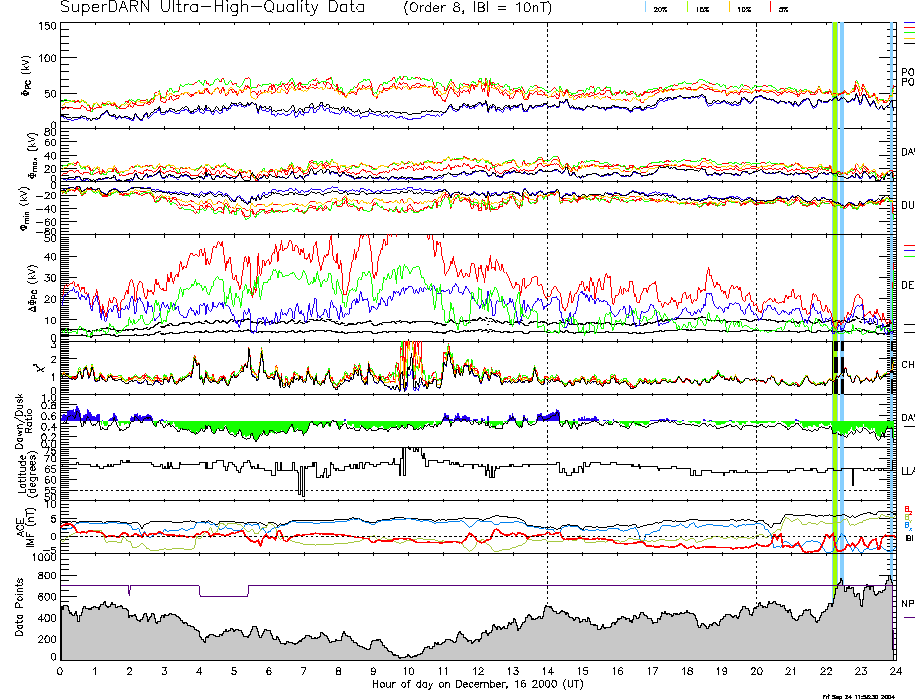Select the 20% legend entry at top
This screenshot has height=700, width=915.
point(660,8)
